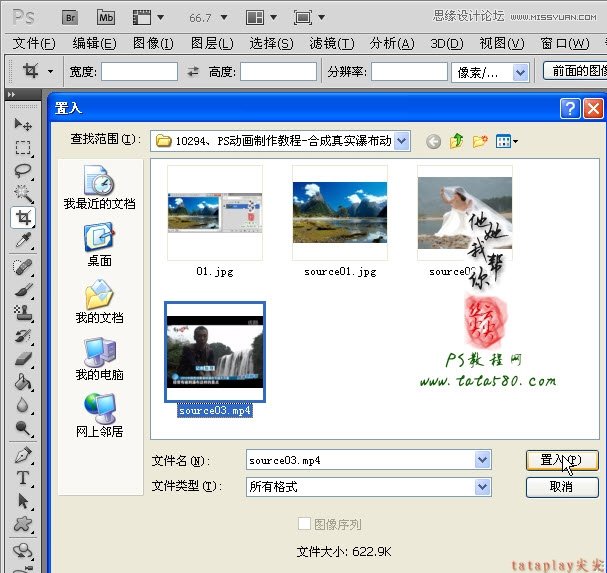Open 网上邻居 location

coord(99,415)
